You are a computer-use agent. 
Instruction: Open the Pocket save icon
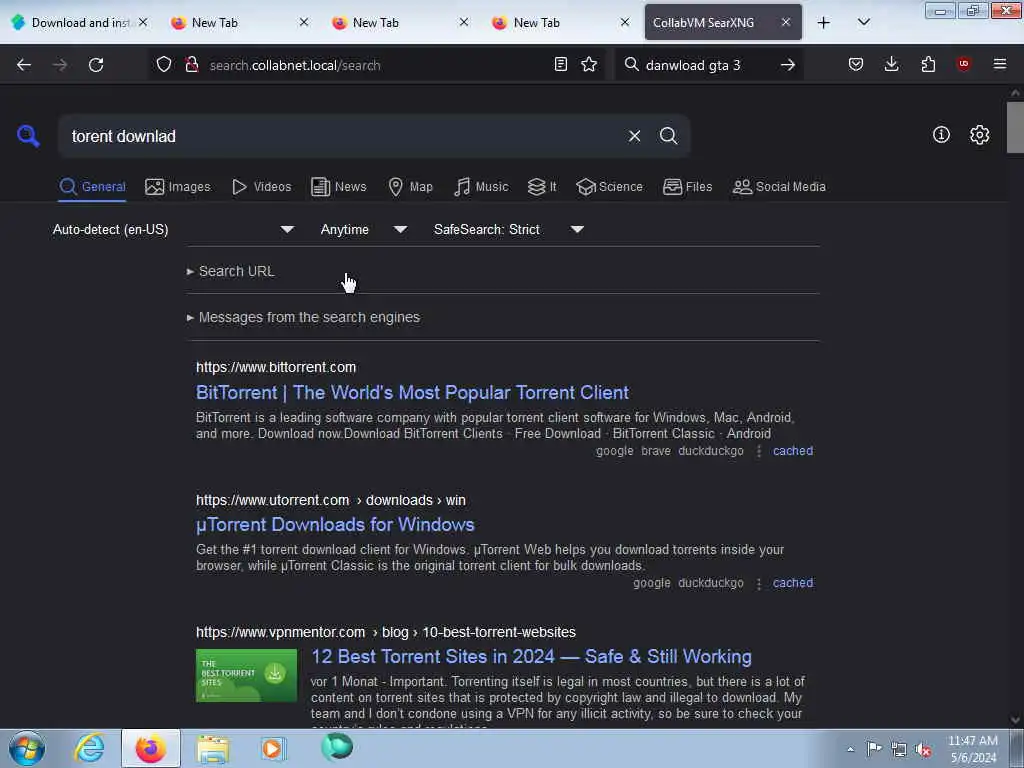[856, 64]
